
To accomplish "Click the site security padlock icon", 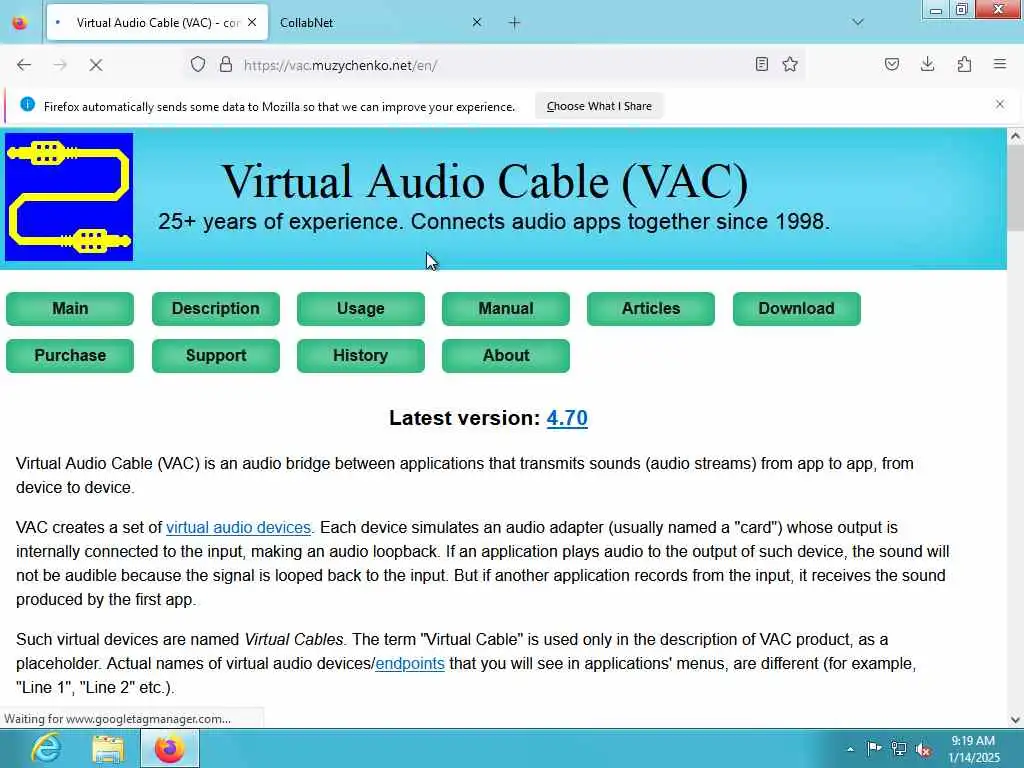I will 226,65.
